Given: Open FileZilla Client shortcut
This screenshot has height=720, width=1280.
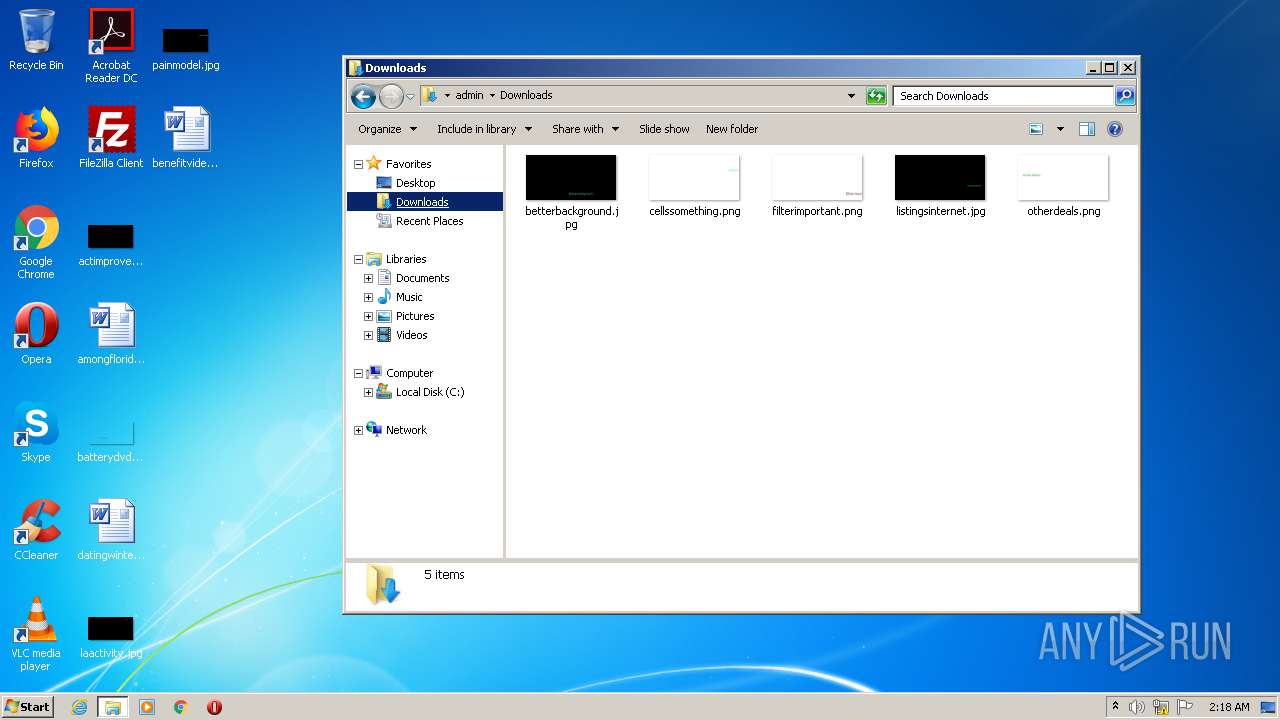Looking at the screenshot, I should [111, 138].
